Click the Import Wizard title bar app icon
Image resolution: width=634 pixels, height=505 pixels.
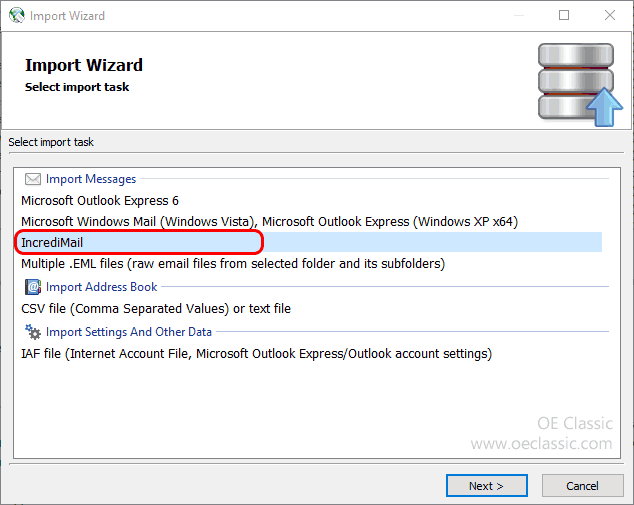17,15
